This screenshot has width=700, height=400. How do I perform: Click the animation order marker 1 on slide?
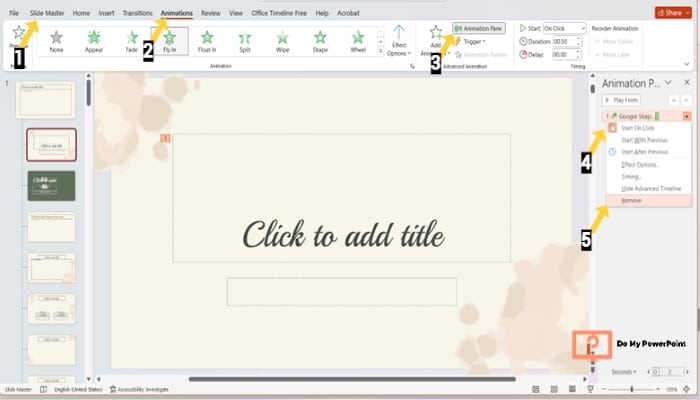click(165, 138)
